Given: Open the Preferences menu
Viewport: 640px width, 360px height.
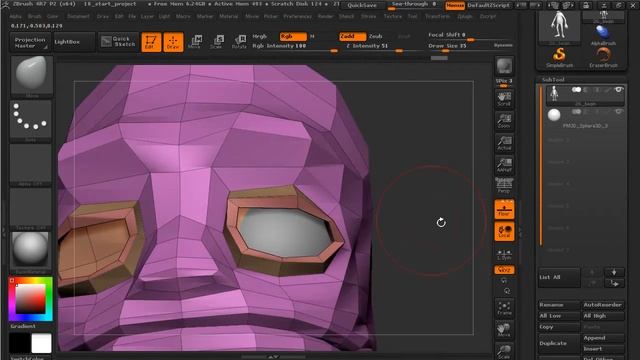Looking at the screenshot, I should tap(297, 16).
